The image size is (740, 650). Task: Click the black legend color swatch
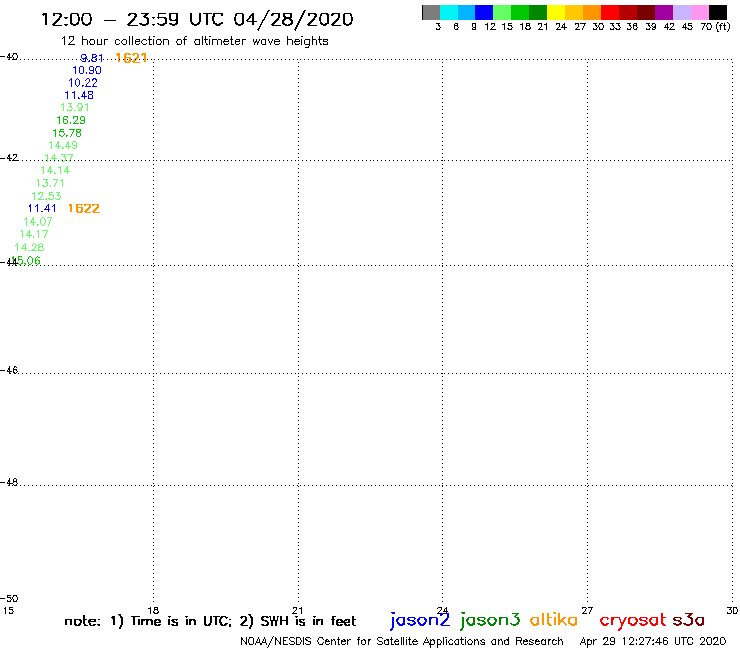717,12
